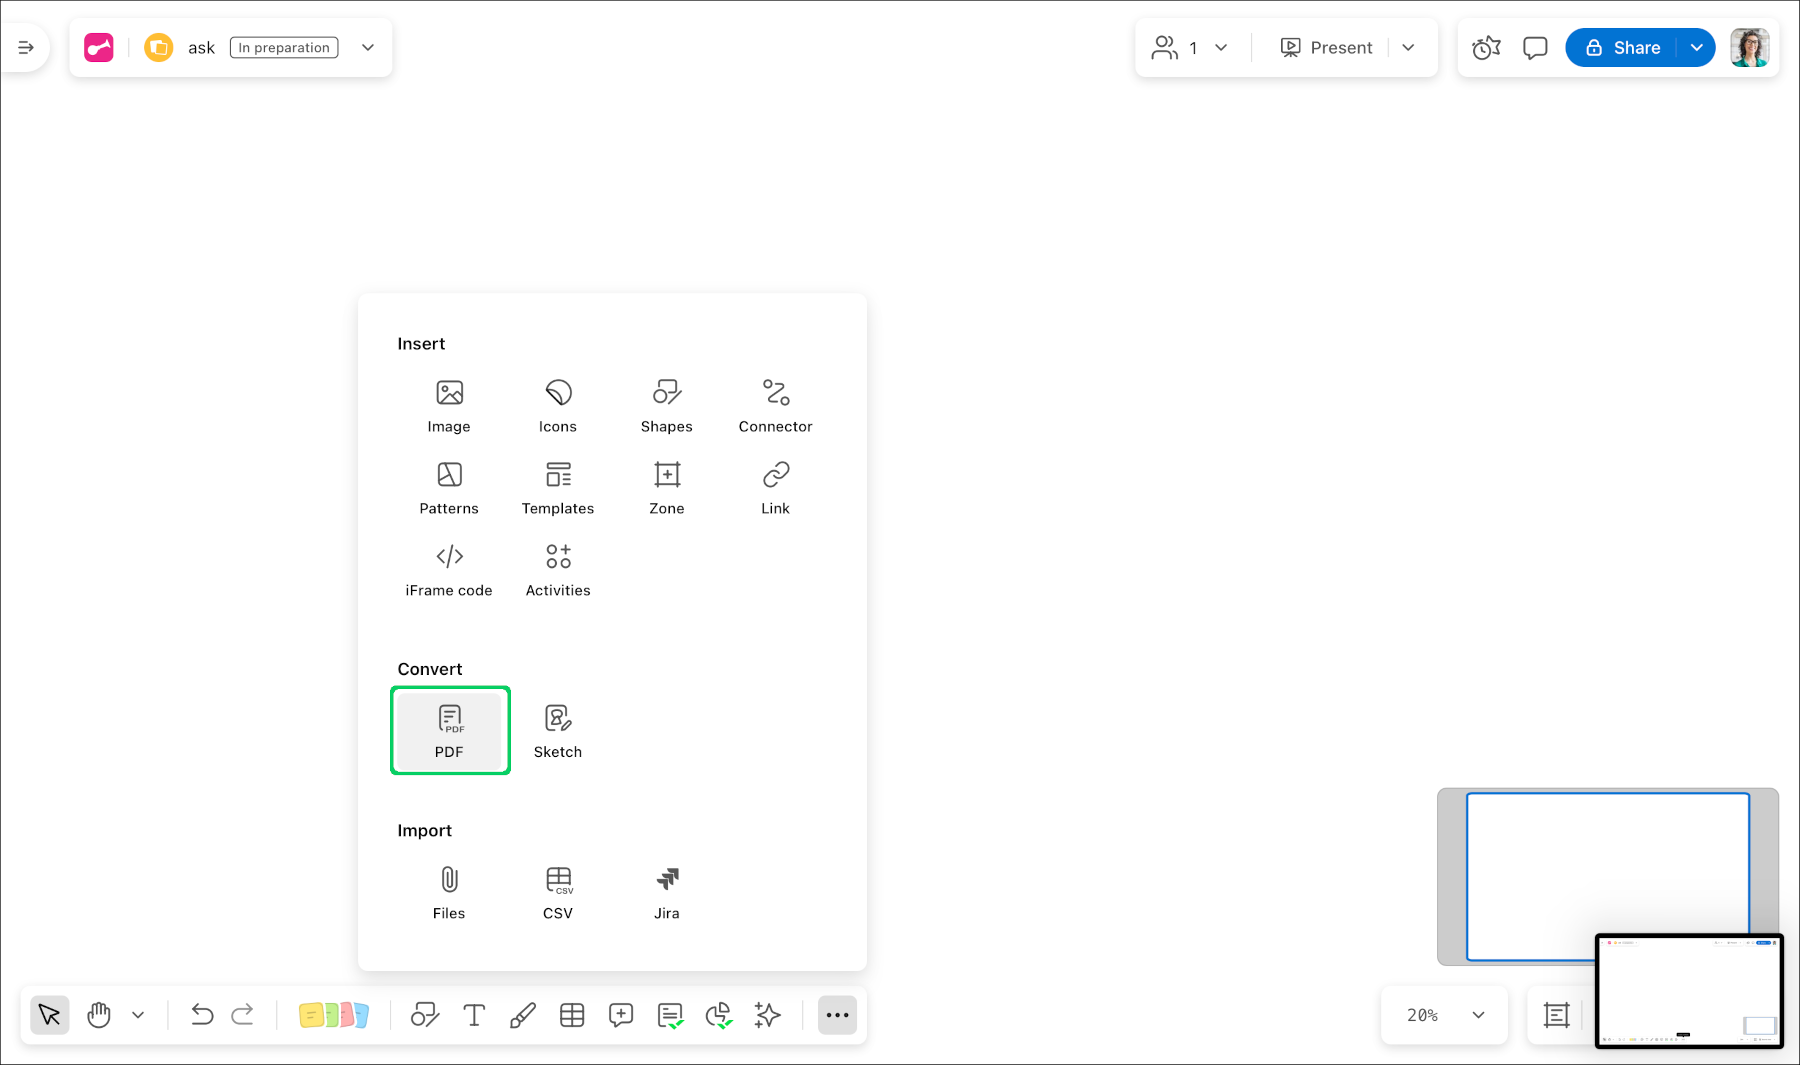Select the Pen tool
The height and width of the screenshot is (1065, 1800).
coord(523,1015)
